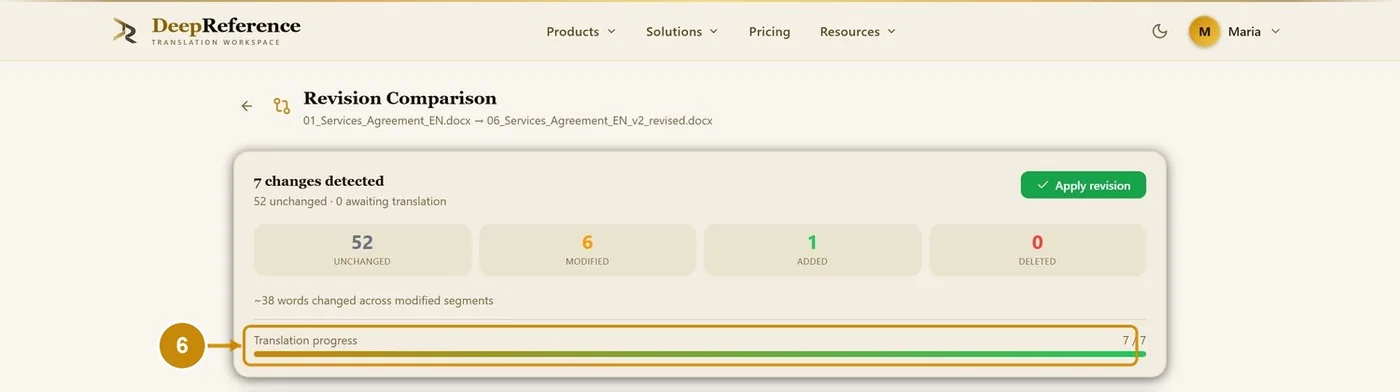Open Maria's avatar badge
This screenshot has height=392, width=1400.
[1204, 32]
